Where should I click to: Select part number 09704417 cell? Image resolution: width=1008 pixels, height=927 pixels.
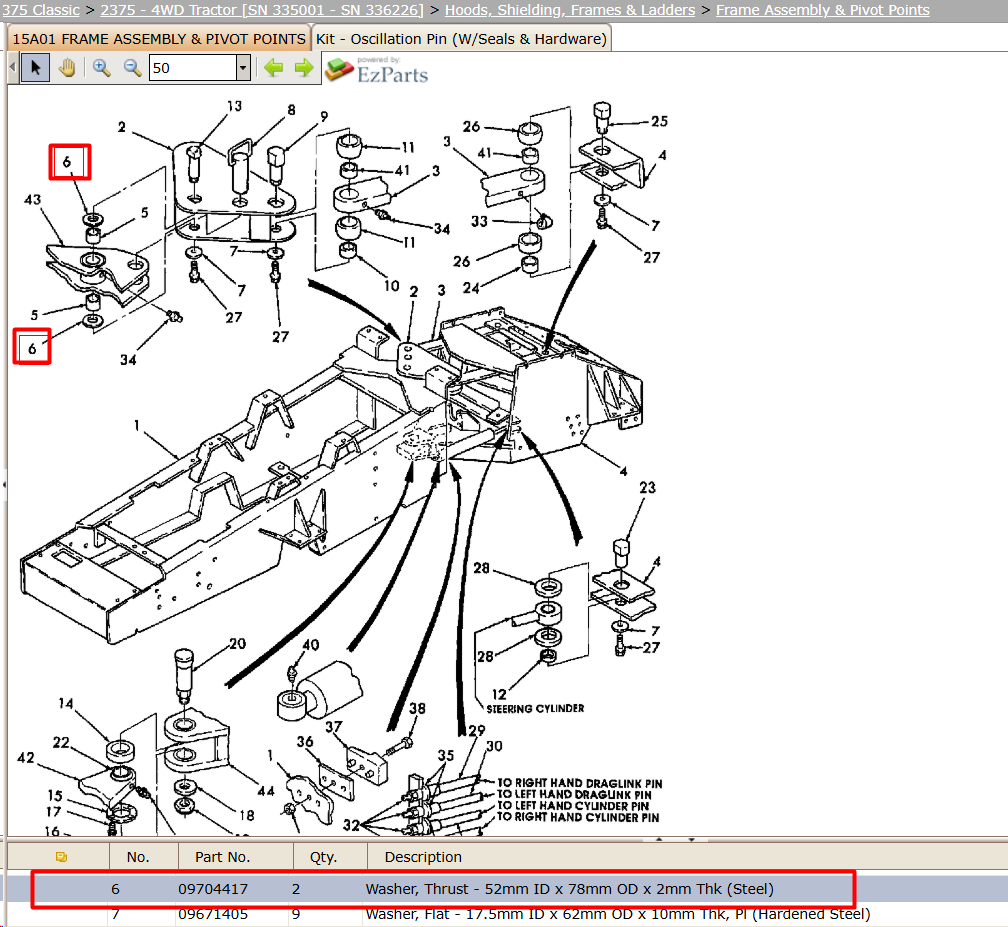[x=213, y=889]
